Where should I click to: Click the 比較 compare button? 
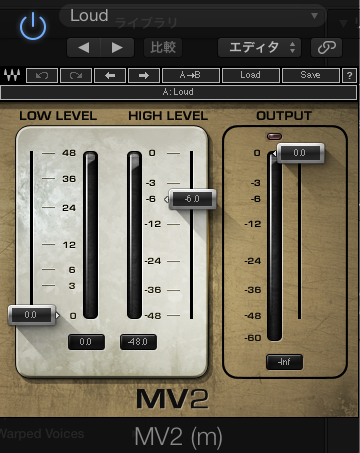point(163,47)
